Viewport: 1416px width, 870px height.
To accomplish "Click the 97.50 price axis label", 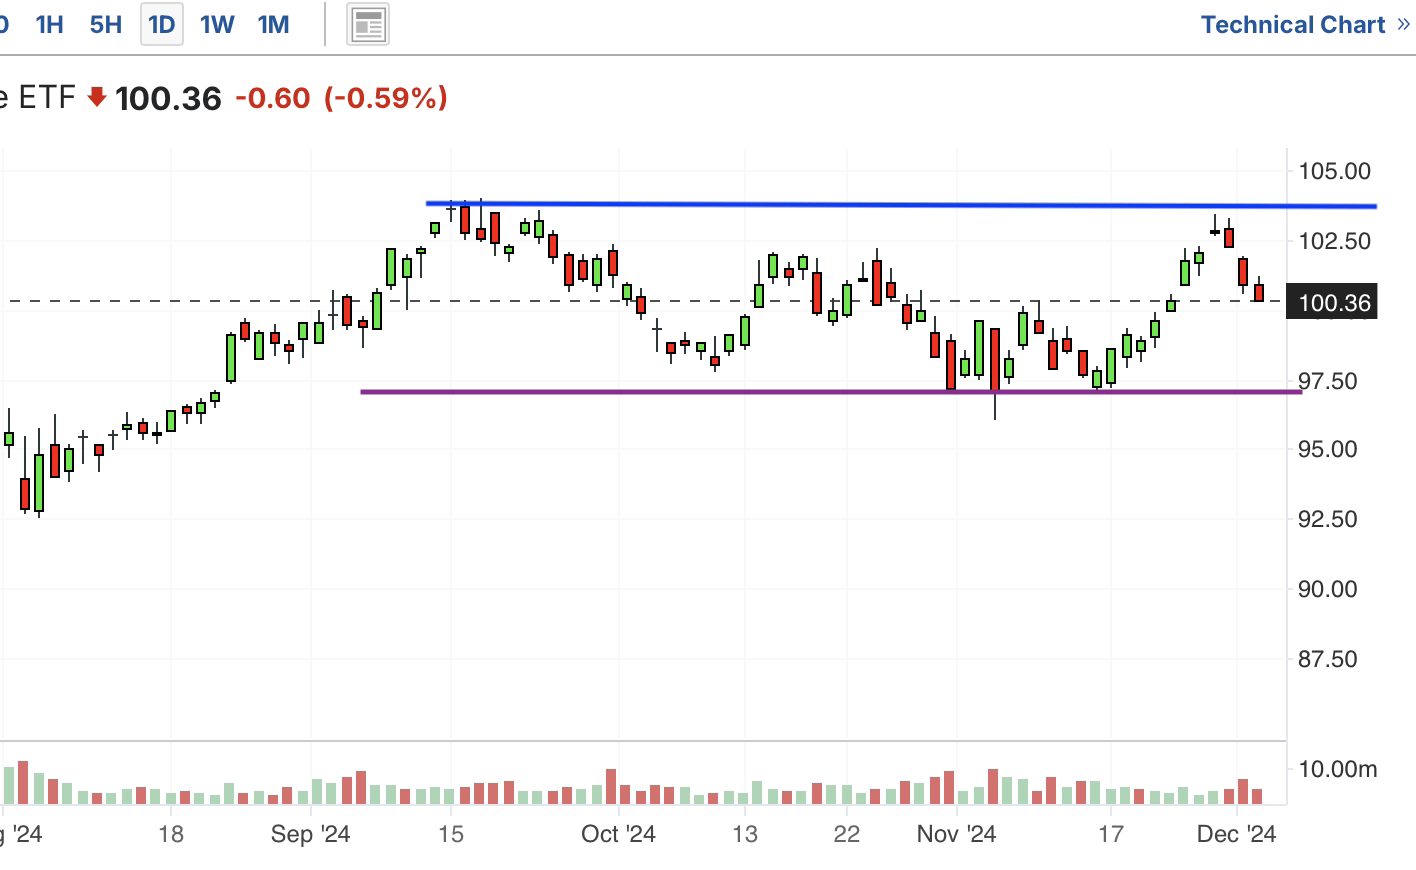I will pyautogui.click(x=1327, y=381).
